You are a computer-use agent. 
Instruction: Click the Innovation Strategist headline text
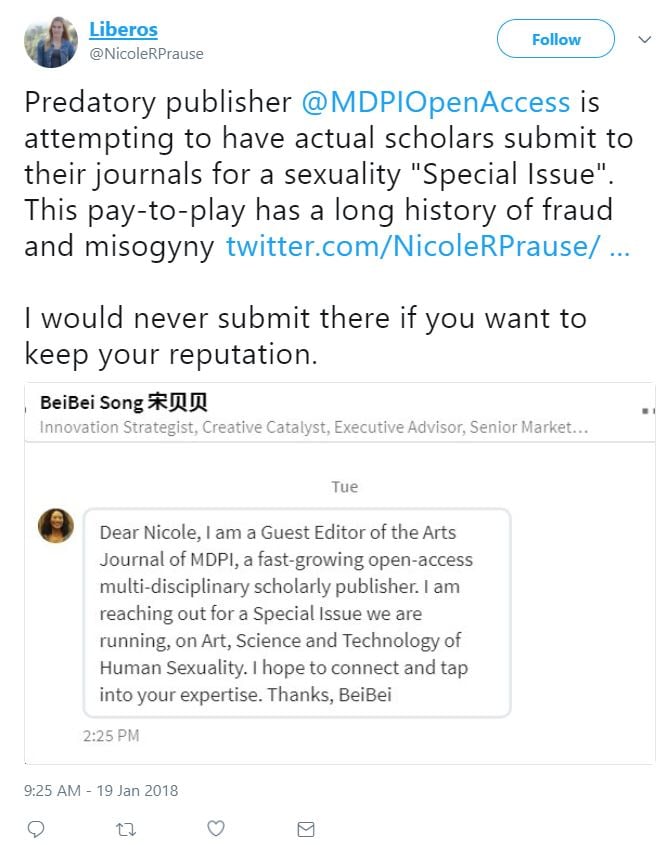click(x=313, y=427)
